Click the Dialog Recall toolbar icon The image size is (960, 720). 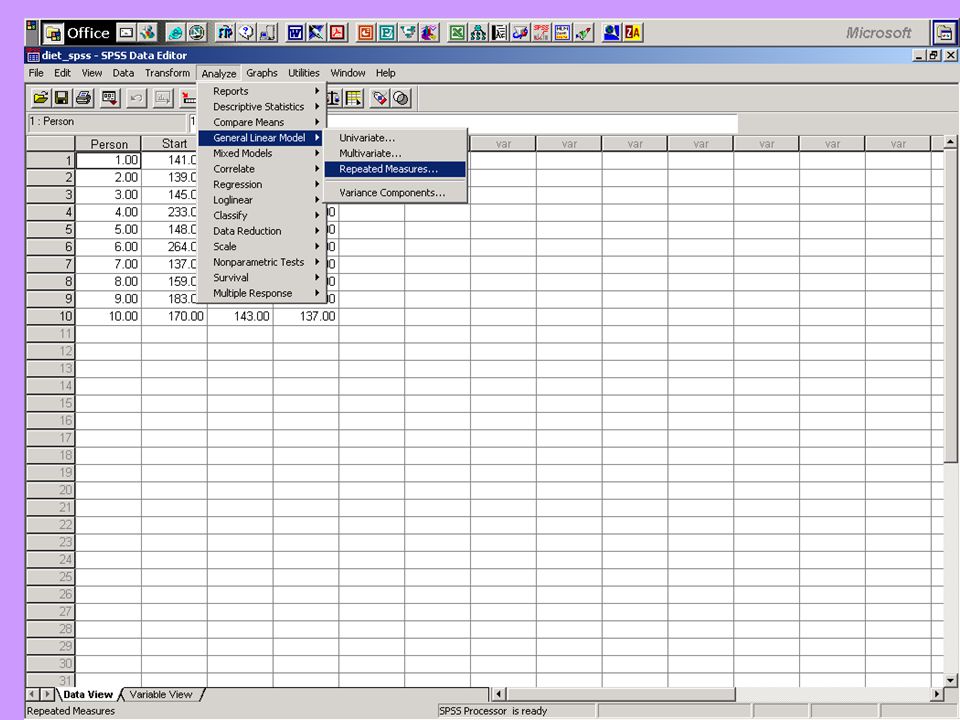110,98
